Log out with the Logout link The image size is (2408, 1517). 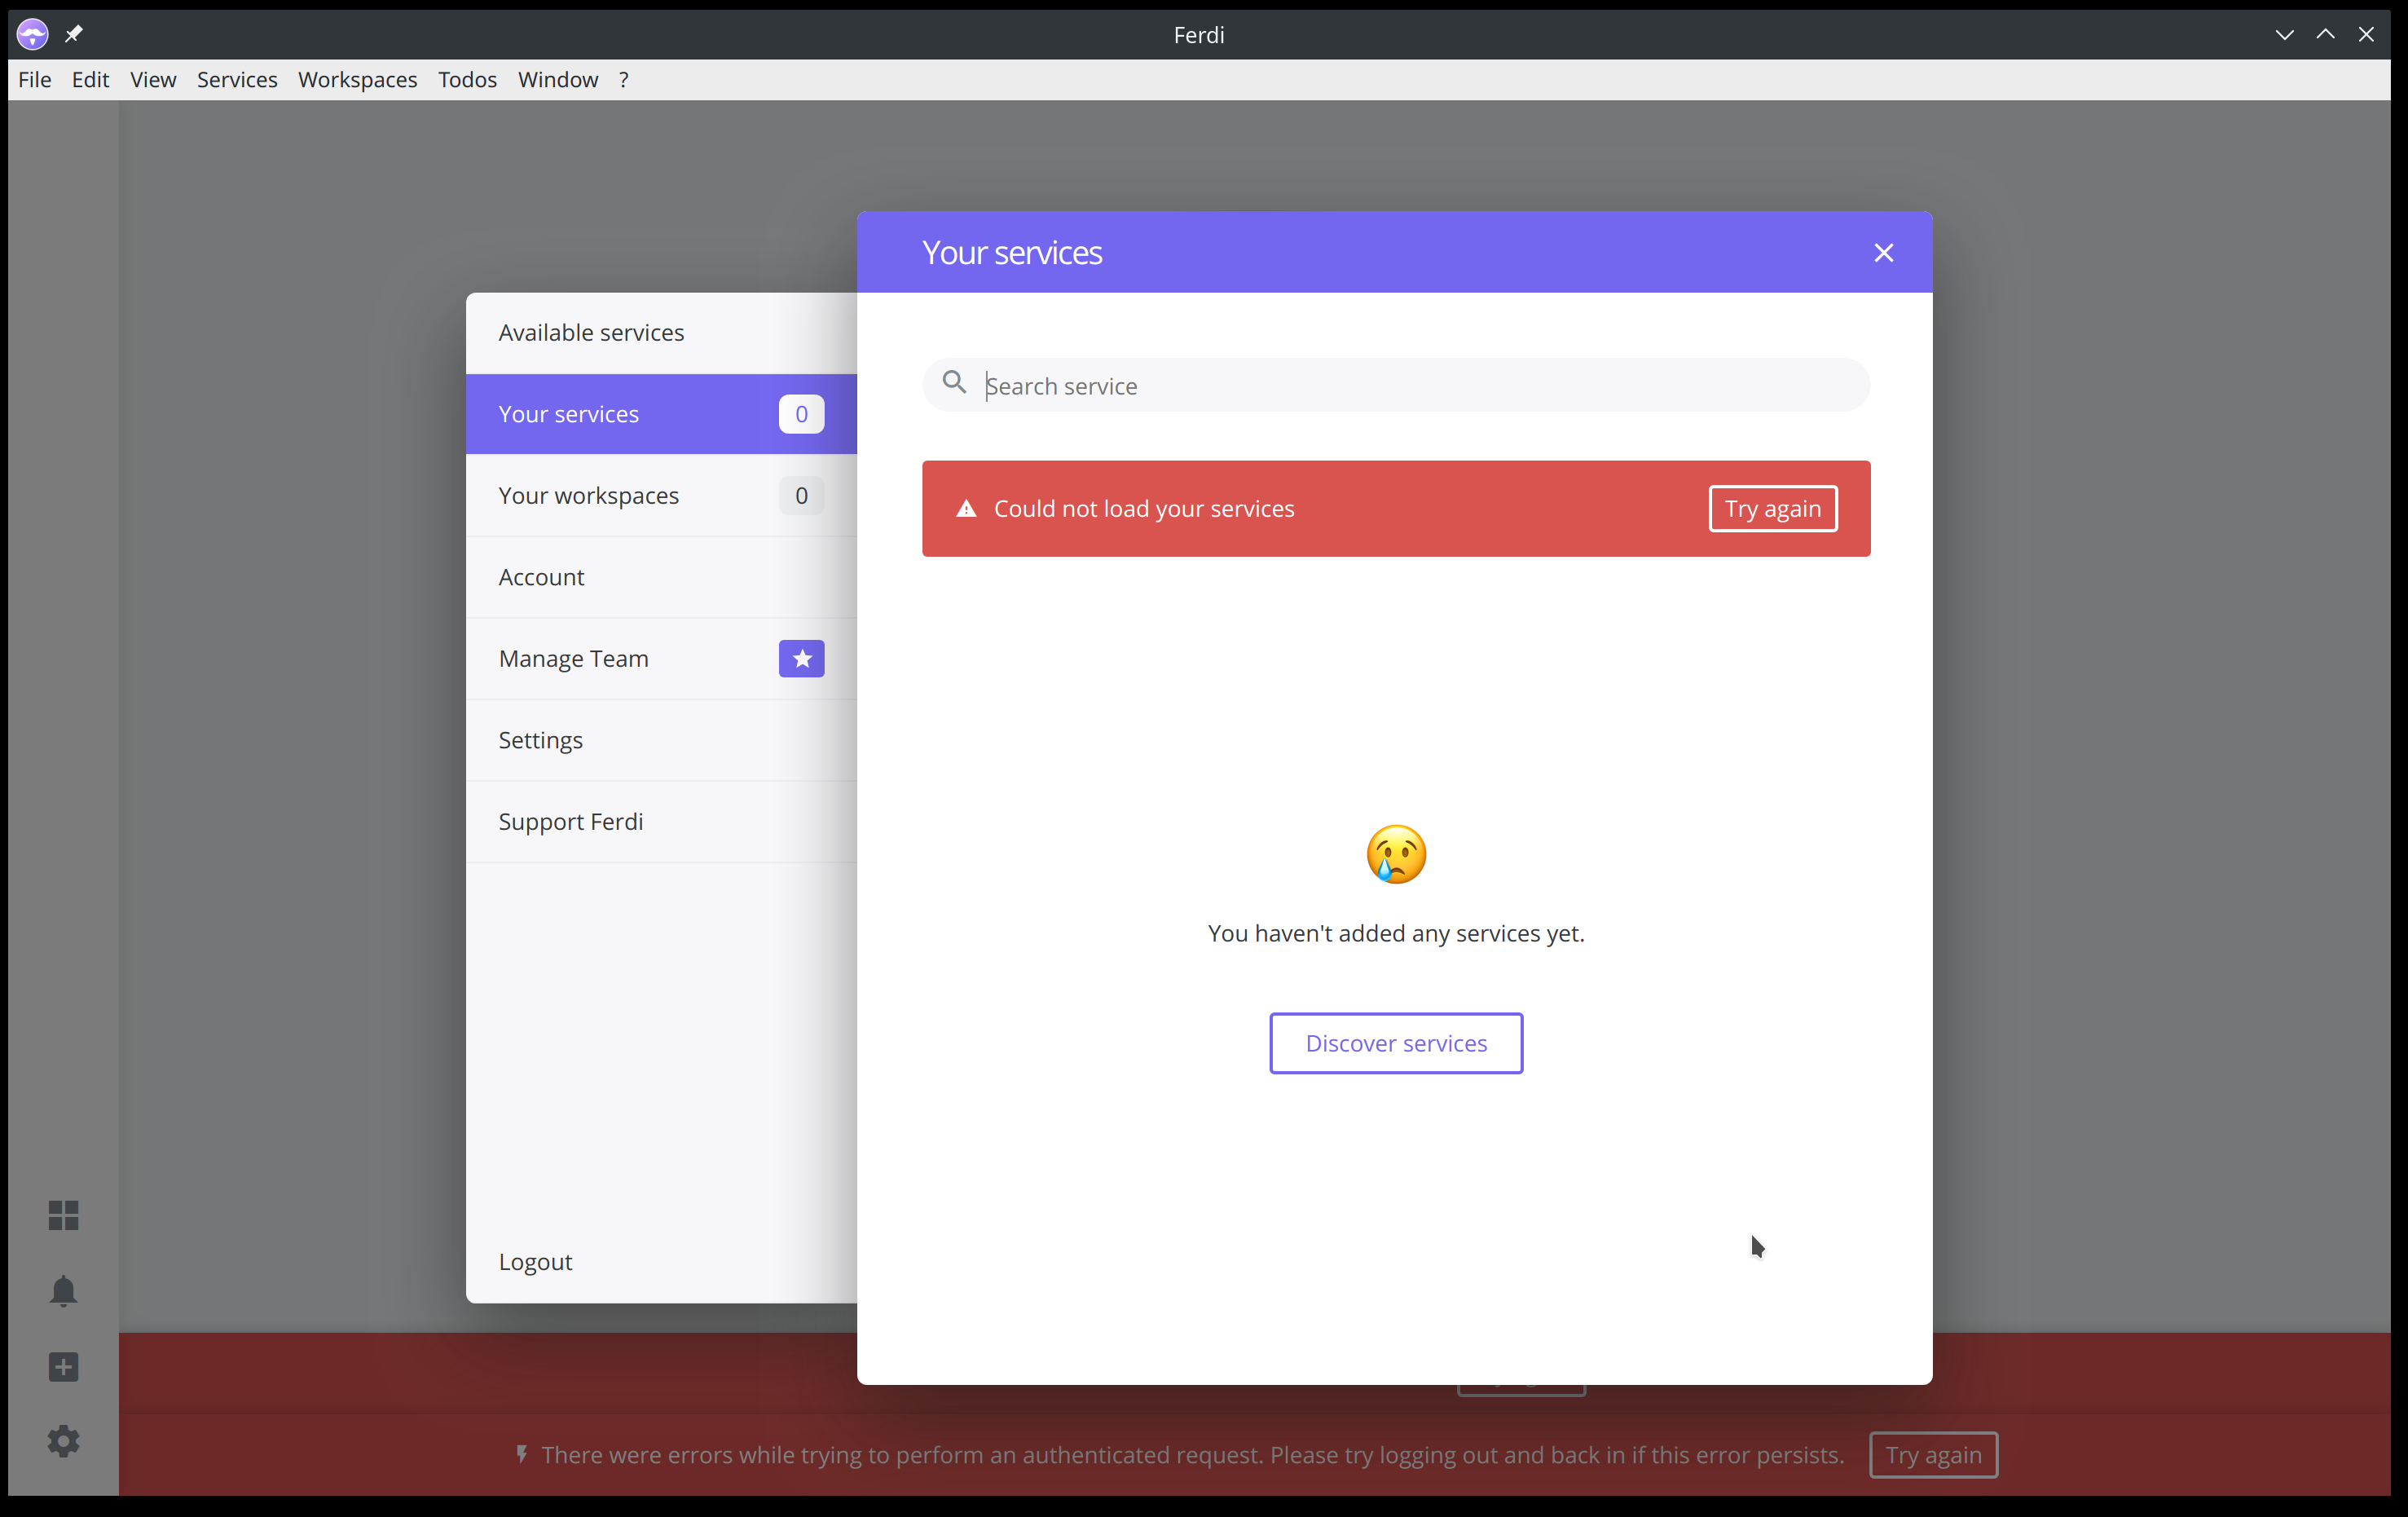click(x=535, y=1262)
